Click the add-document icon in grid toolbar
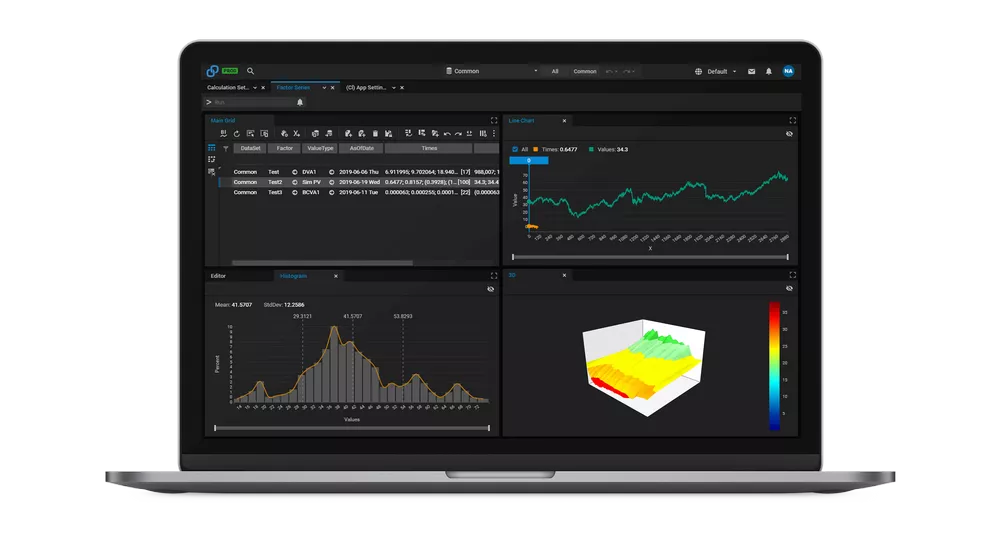This screenshot has width=1000, height=546. (x=348, y=134)
